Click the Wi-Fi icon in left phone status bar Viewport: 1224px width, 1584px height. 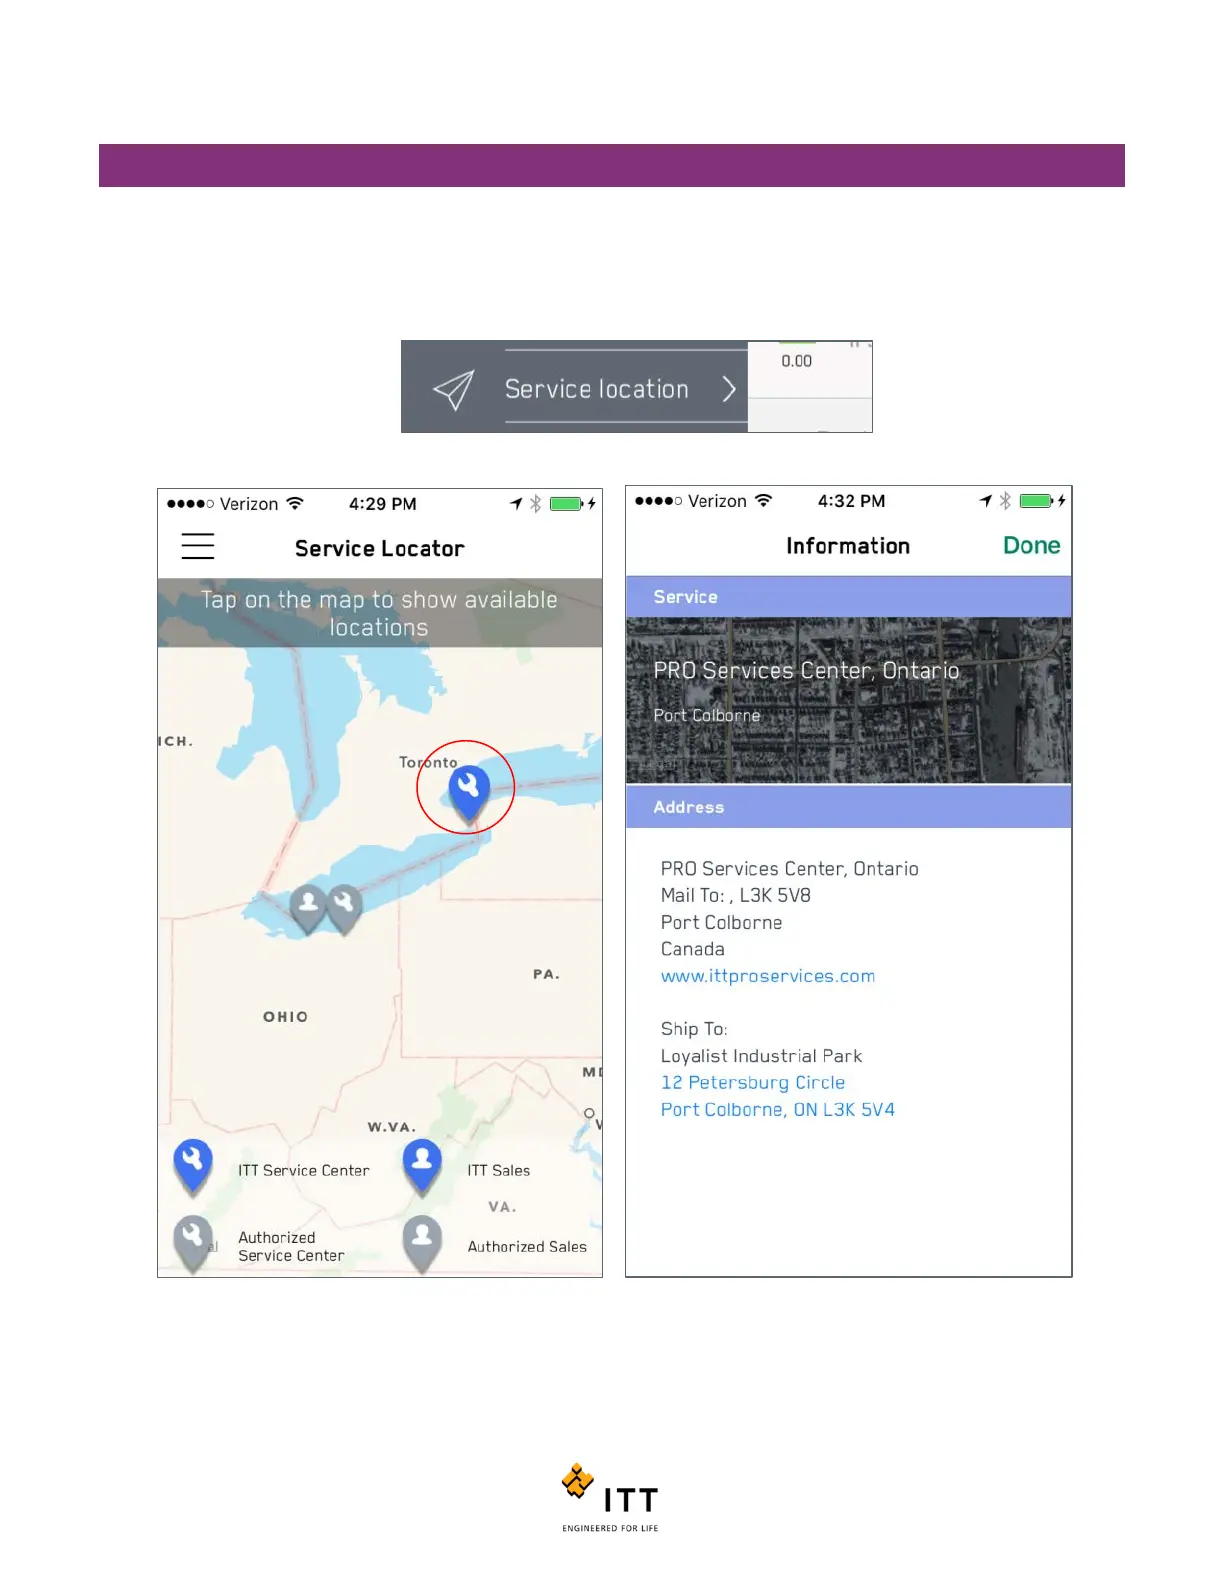pos(294,503)
